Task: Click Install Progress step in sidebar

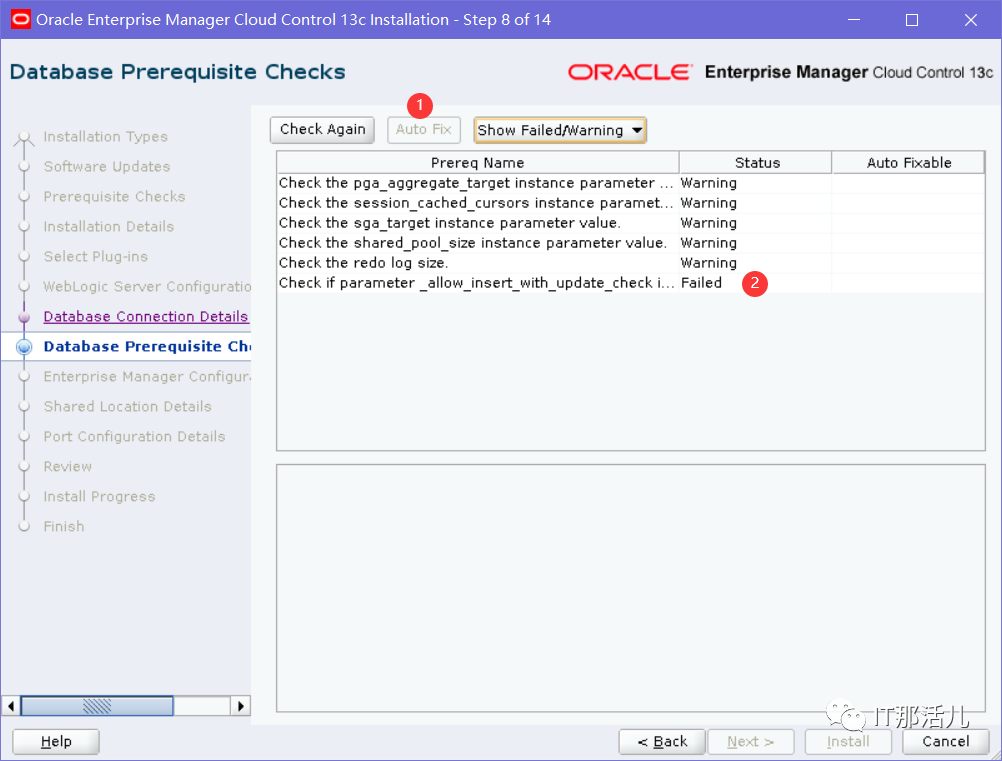Action: click(99, 497)
